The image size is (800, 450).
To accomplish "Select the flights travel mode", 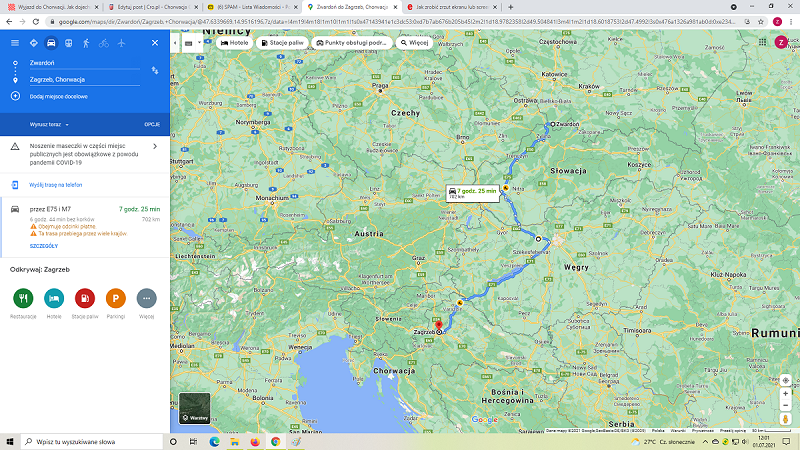I will (x=121, y=43).
